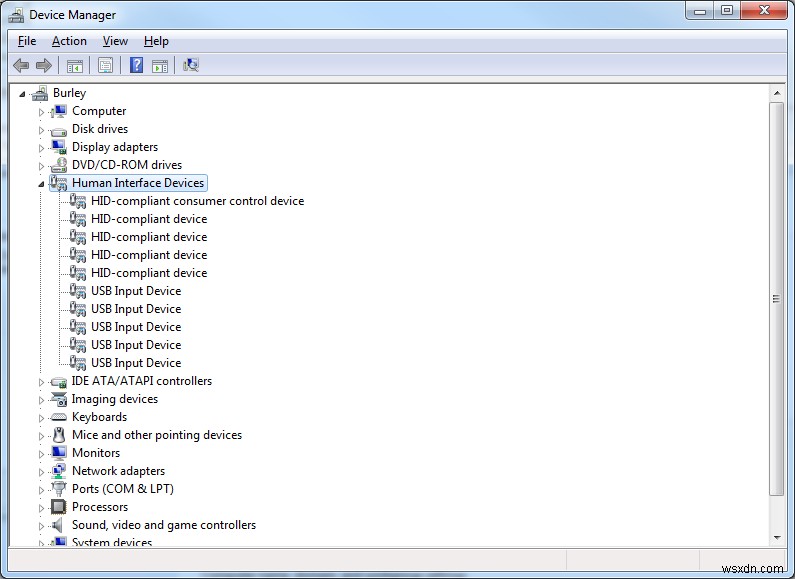Click the Imaging devices camera icon
This screenshot has height=579, width=795.
pos(59,399)
